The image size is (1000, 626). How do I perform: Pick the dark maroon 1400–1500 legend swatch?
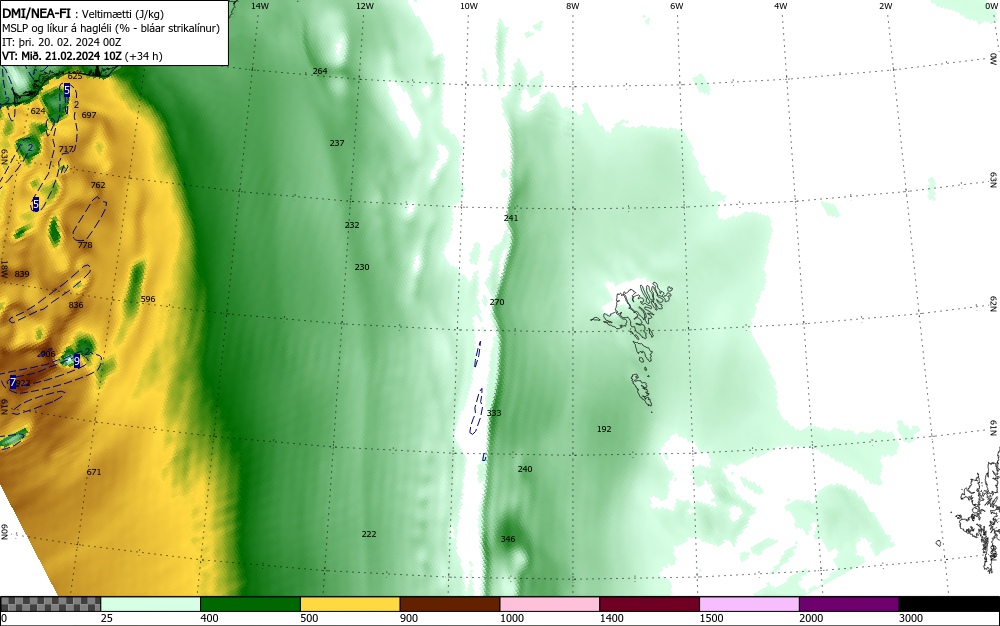point(649,604)
